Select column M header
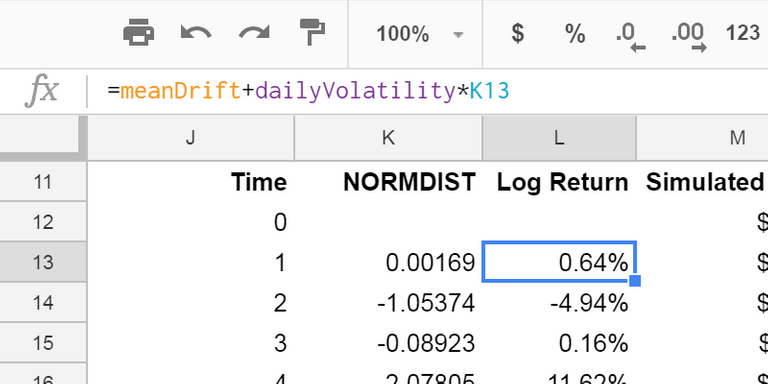 pos(702,138)
